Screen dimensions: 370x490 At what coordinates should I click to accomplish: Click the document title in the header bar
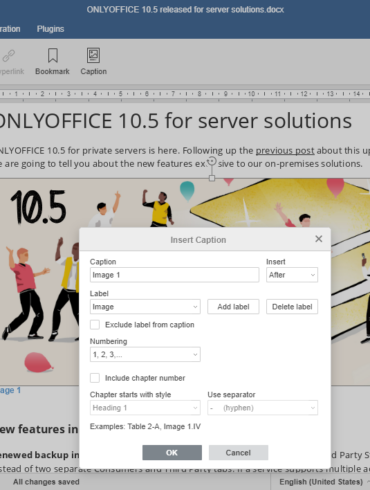[185, 10]
